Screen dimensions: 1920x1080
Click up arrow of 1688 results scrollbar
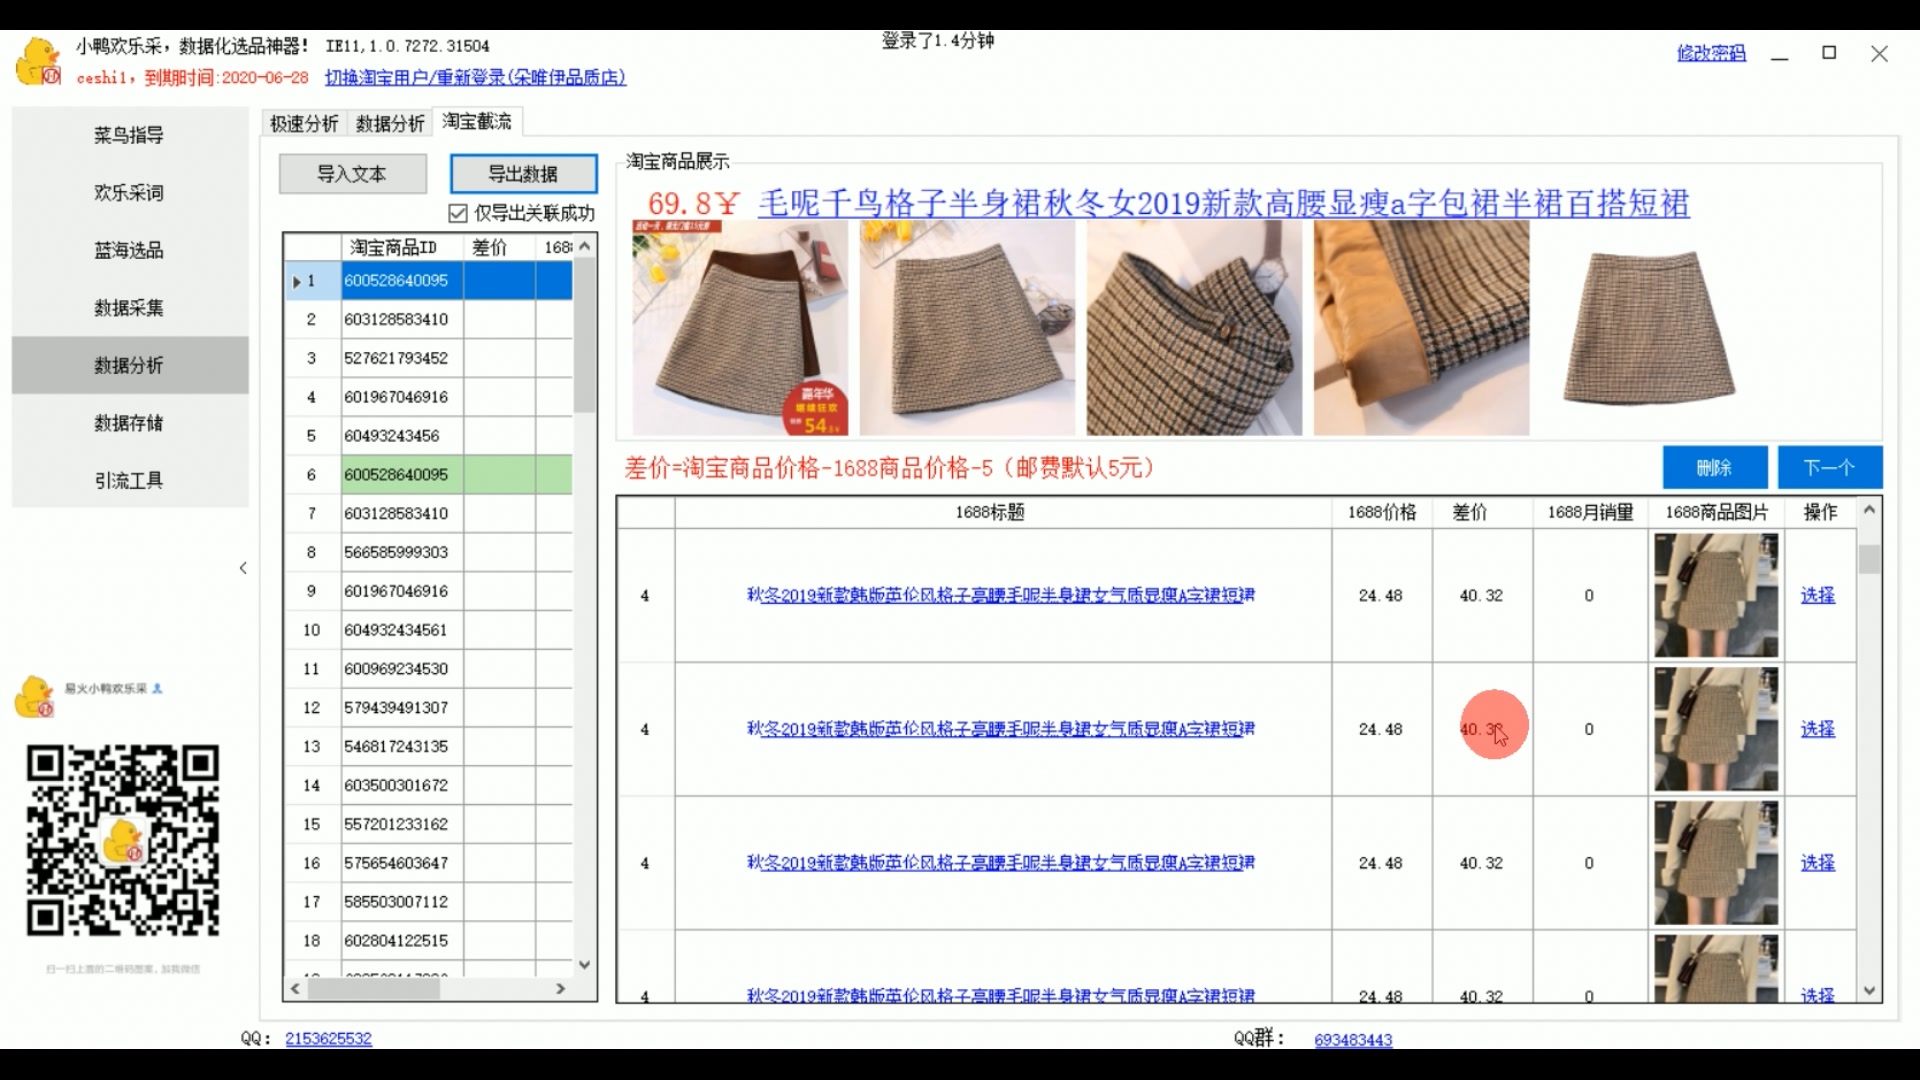pyautogui.click(x=1869, y=510)
